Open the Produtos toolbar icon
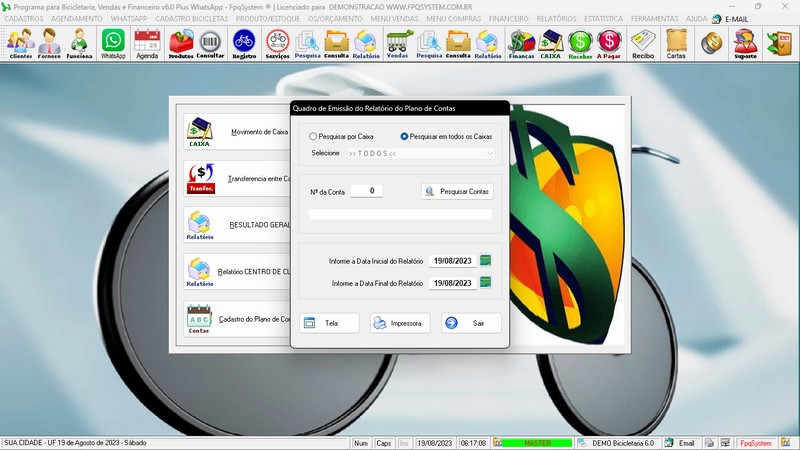This screenshot has width=800, height=450. (181, 44)
